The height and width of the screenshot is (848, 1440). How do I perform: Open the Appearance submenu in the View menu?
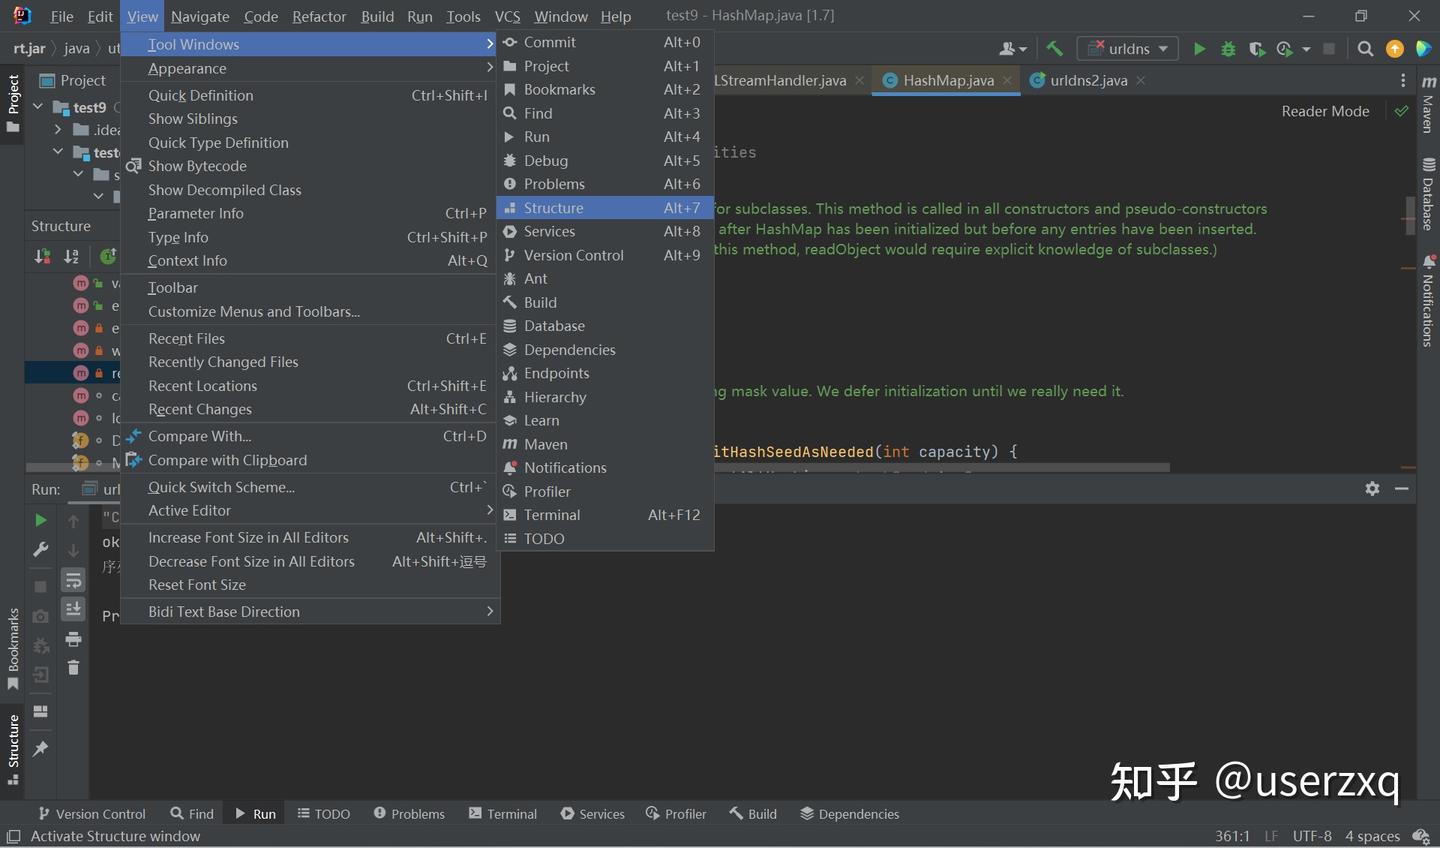click(310, 68)
